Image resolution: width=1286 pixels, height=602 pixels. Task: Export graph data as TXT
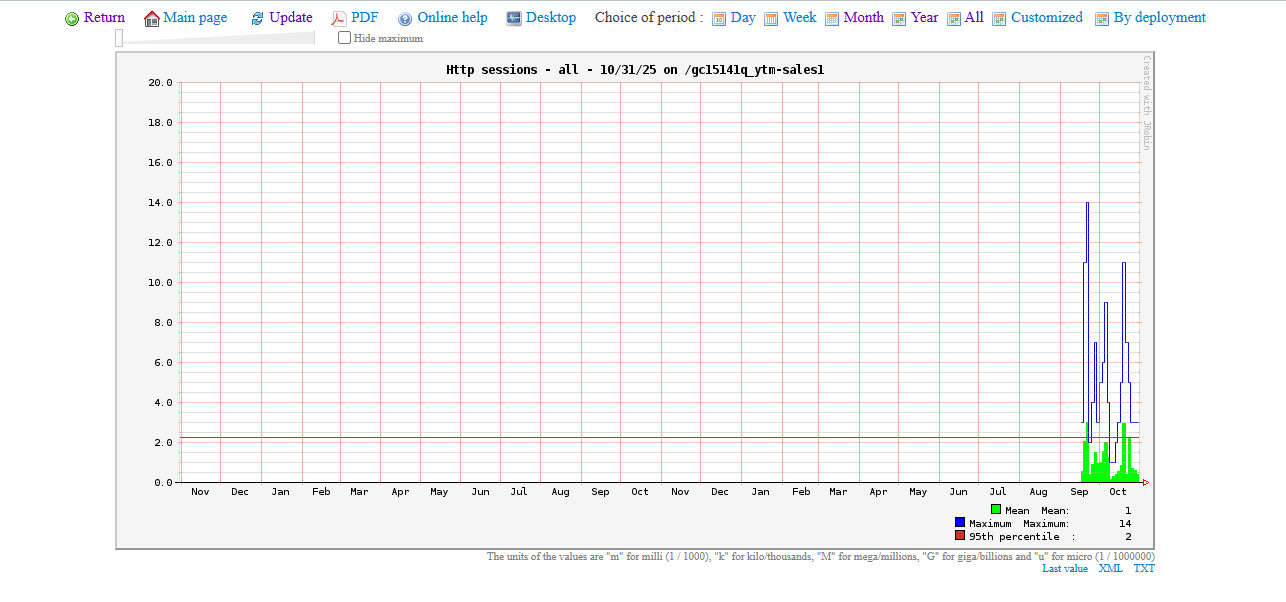1144,569
